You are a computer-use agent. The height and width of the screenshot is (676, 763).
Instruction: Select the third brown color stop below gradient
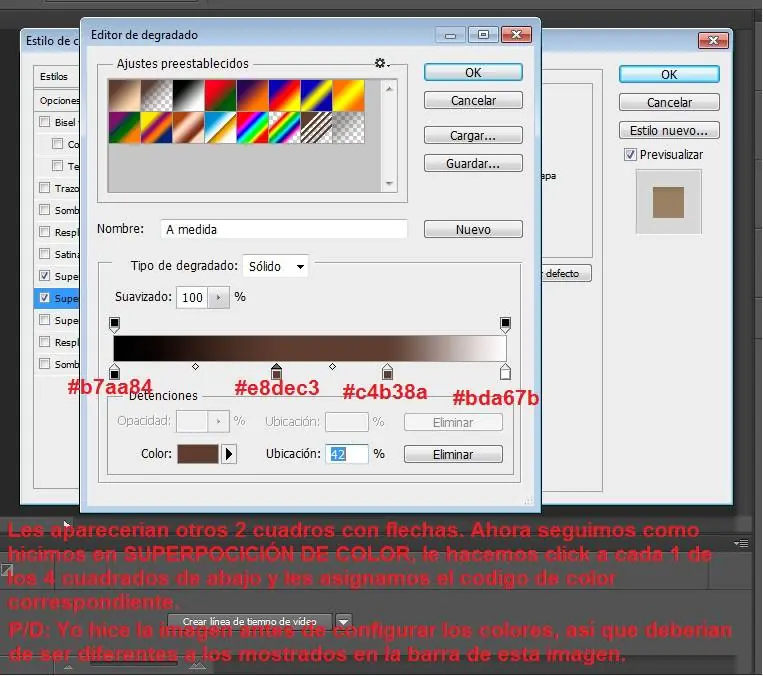[x=387, y=372]
